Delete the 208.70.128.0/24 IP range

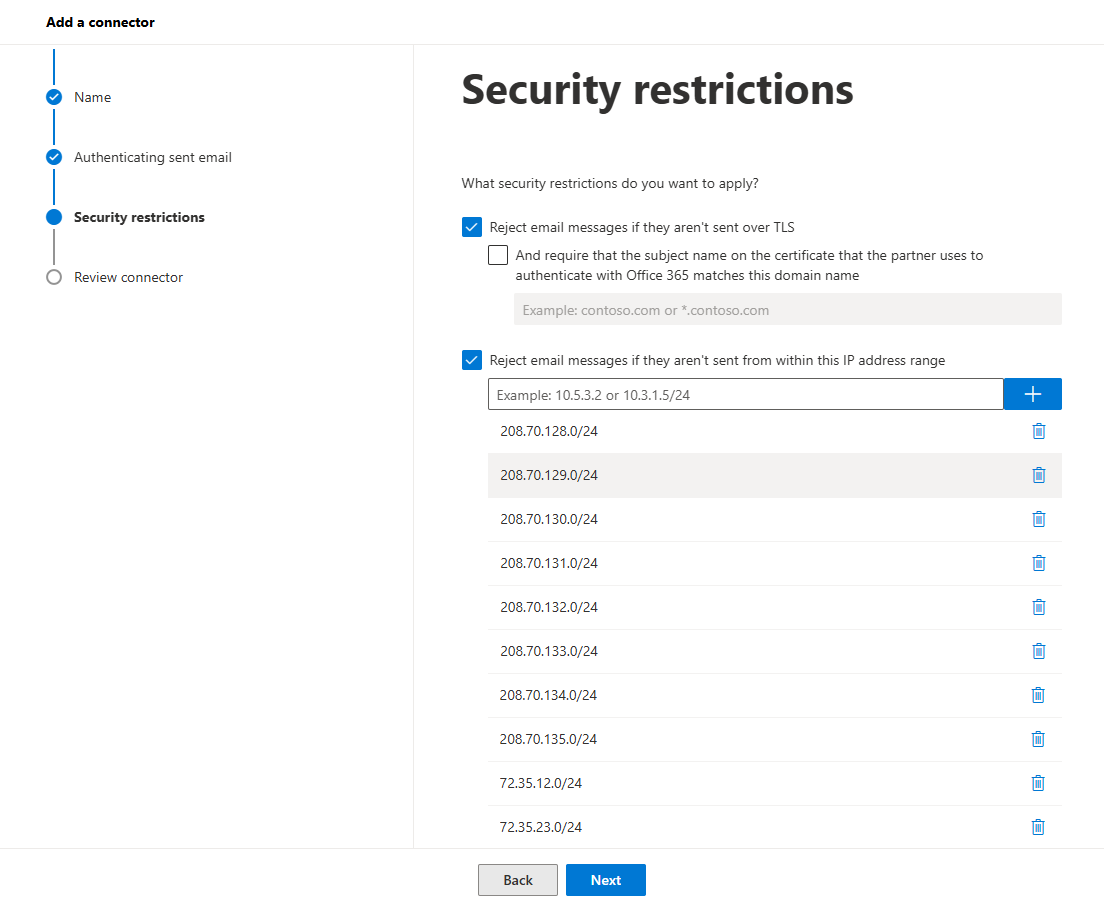1038,431
